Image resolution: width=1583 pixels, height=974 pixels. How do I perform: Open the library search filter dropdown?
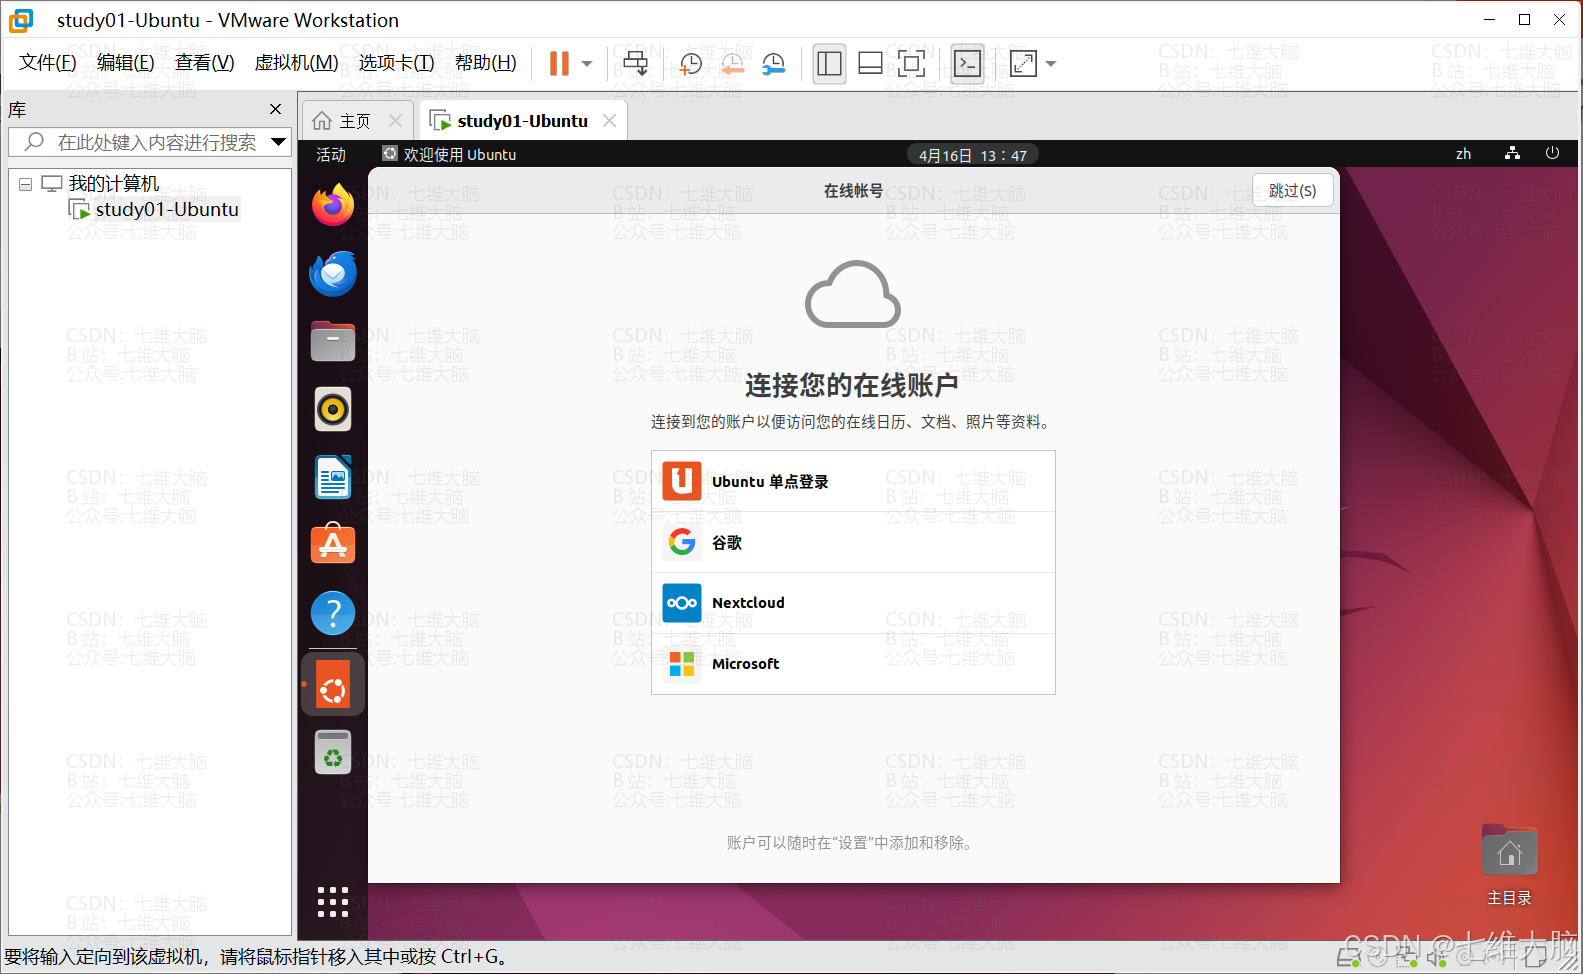click(x=279, y=142)
